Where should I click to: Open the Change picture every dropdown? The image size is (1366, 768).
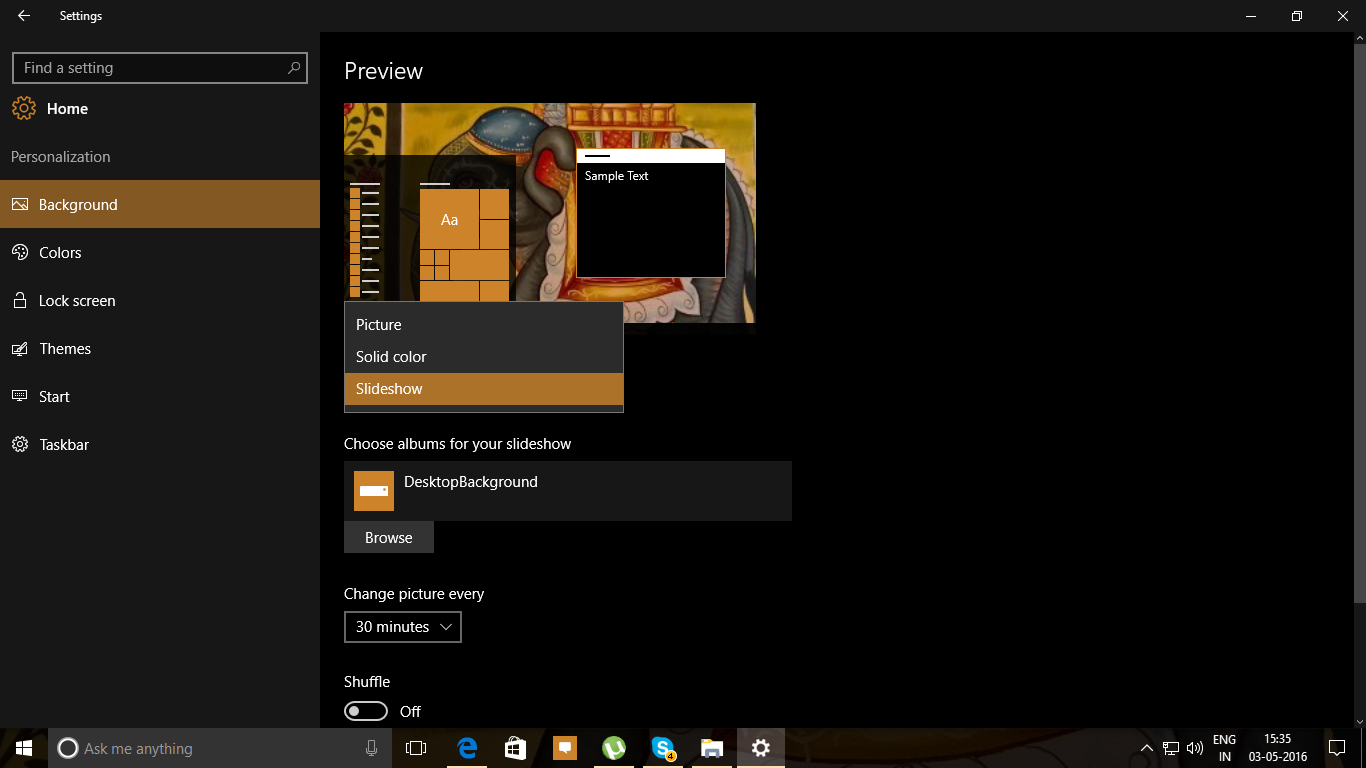402,627
